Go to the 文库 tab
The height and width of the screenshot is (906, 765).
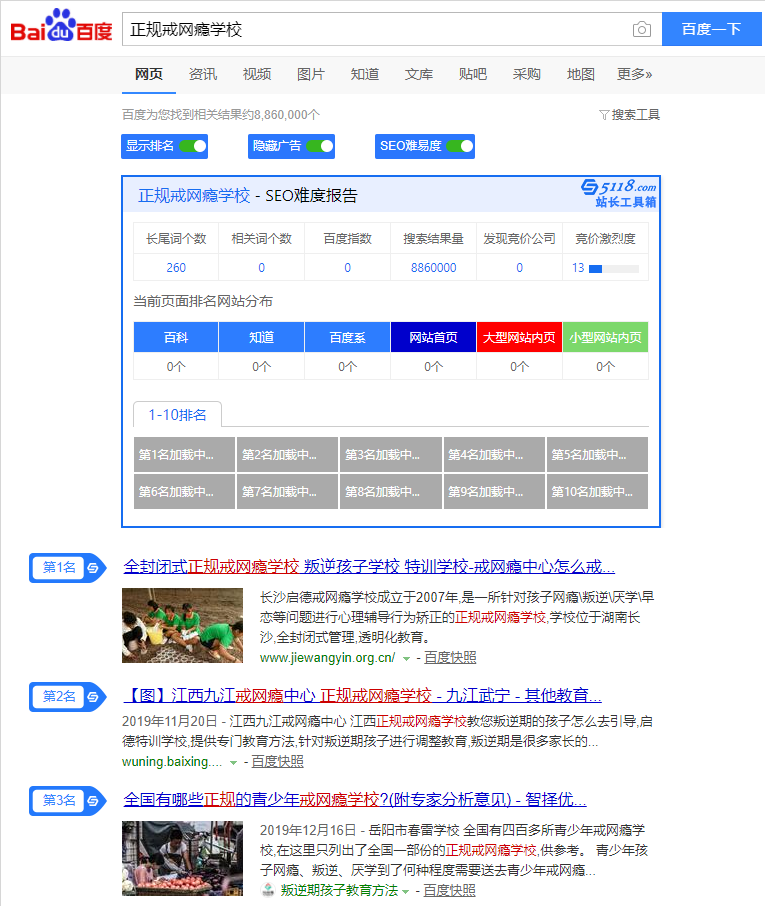tap(418, 75)
